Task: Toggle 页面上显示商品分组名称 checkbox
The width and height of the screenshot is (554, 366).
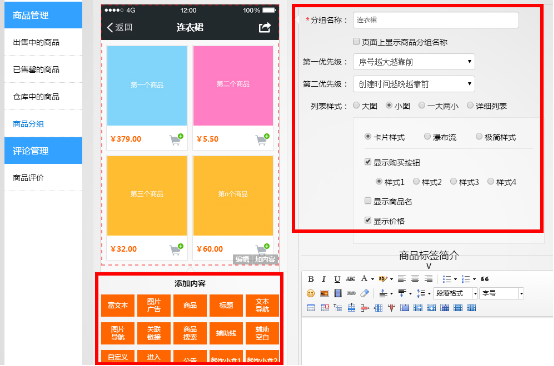Action: [356, 42]
